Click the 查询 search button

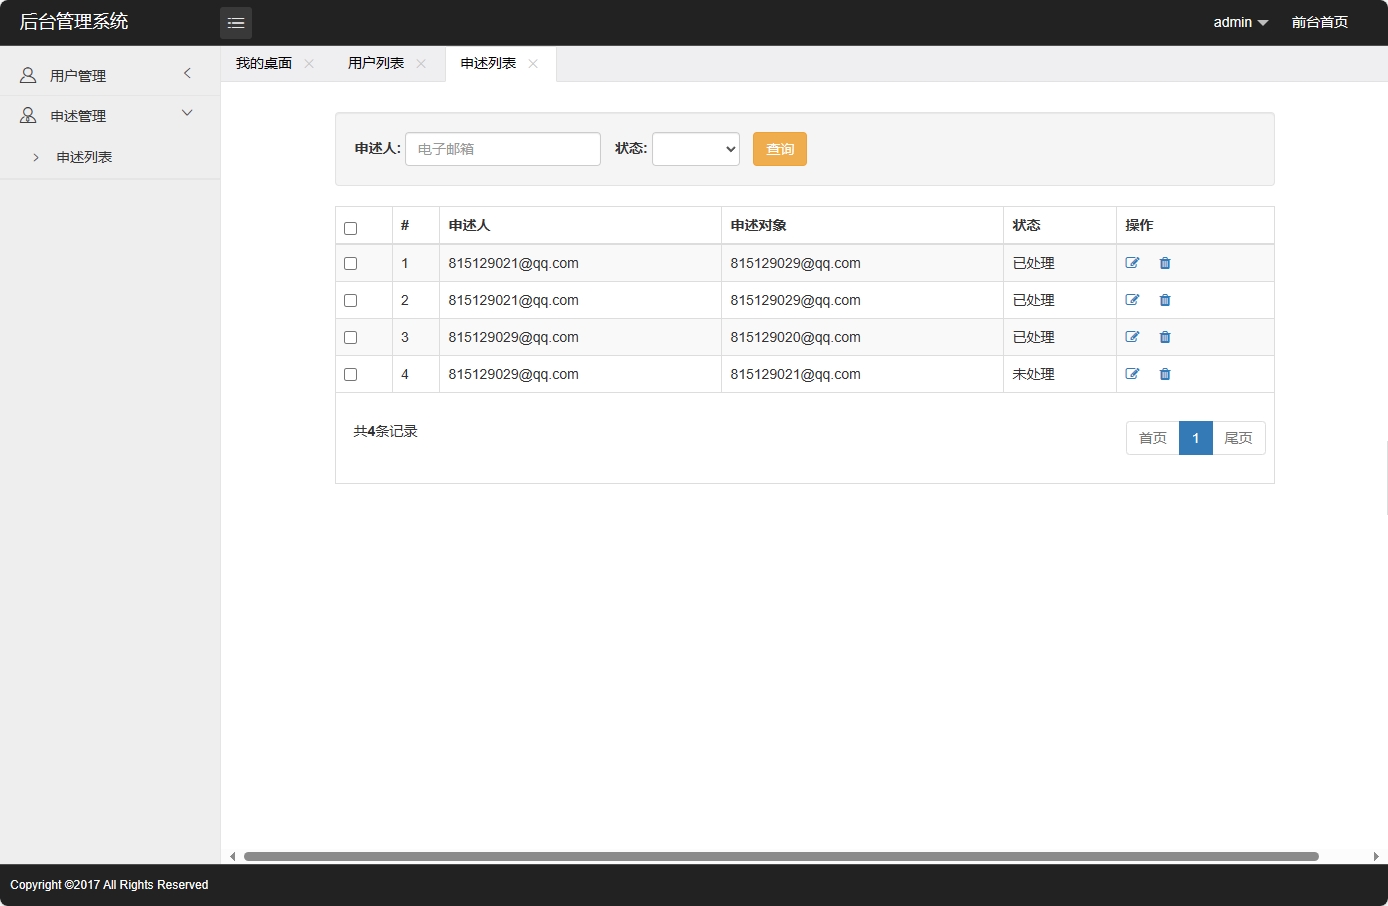[779, 149]
